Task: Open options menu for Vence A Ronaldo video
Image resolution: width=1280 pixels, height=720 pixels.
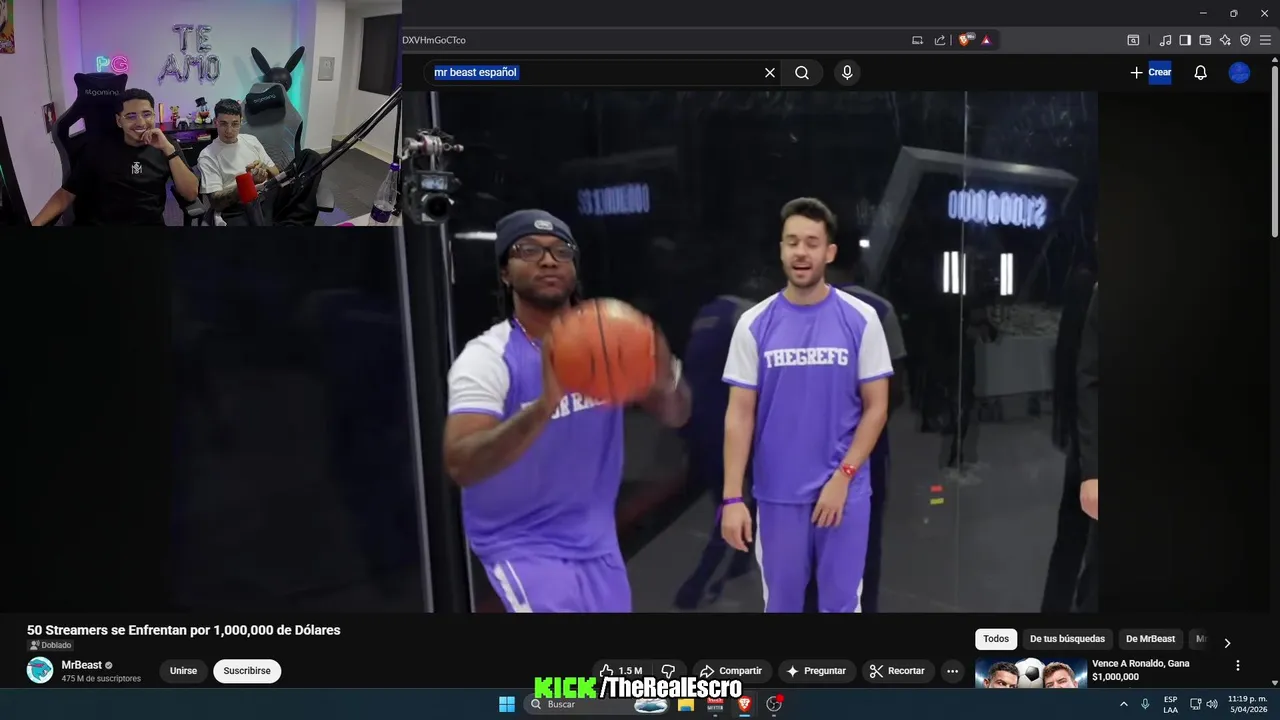Action: pos(1237,665)
